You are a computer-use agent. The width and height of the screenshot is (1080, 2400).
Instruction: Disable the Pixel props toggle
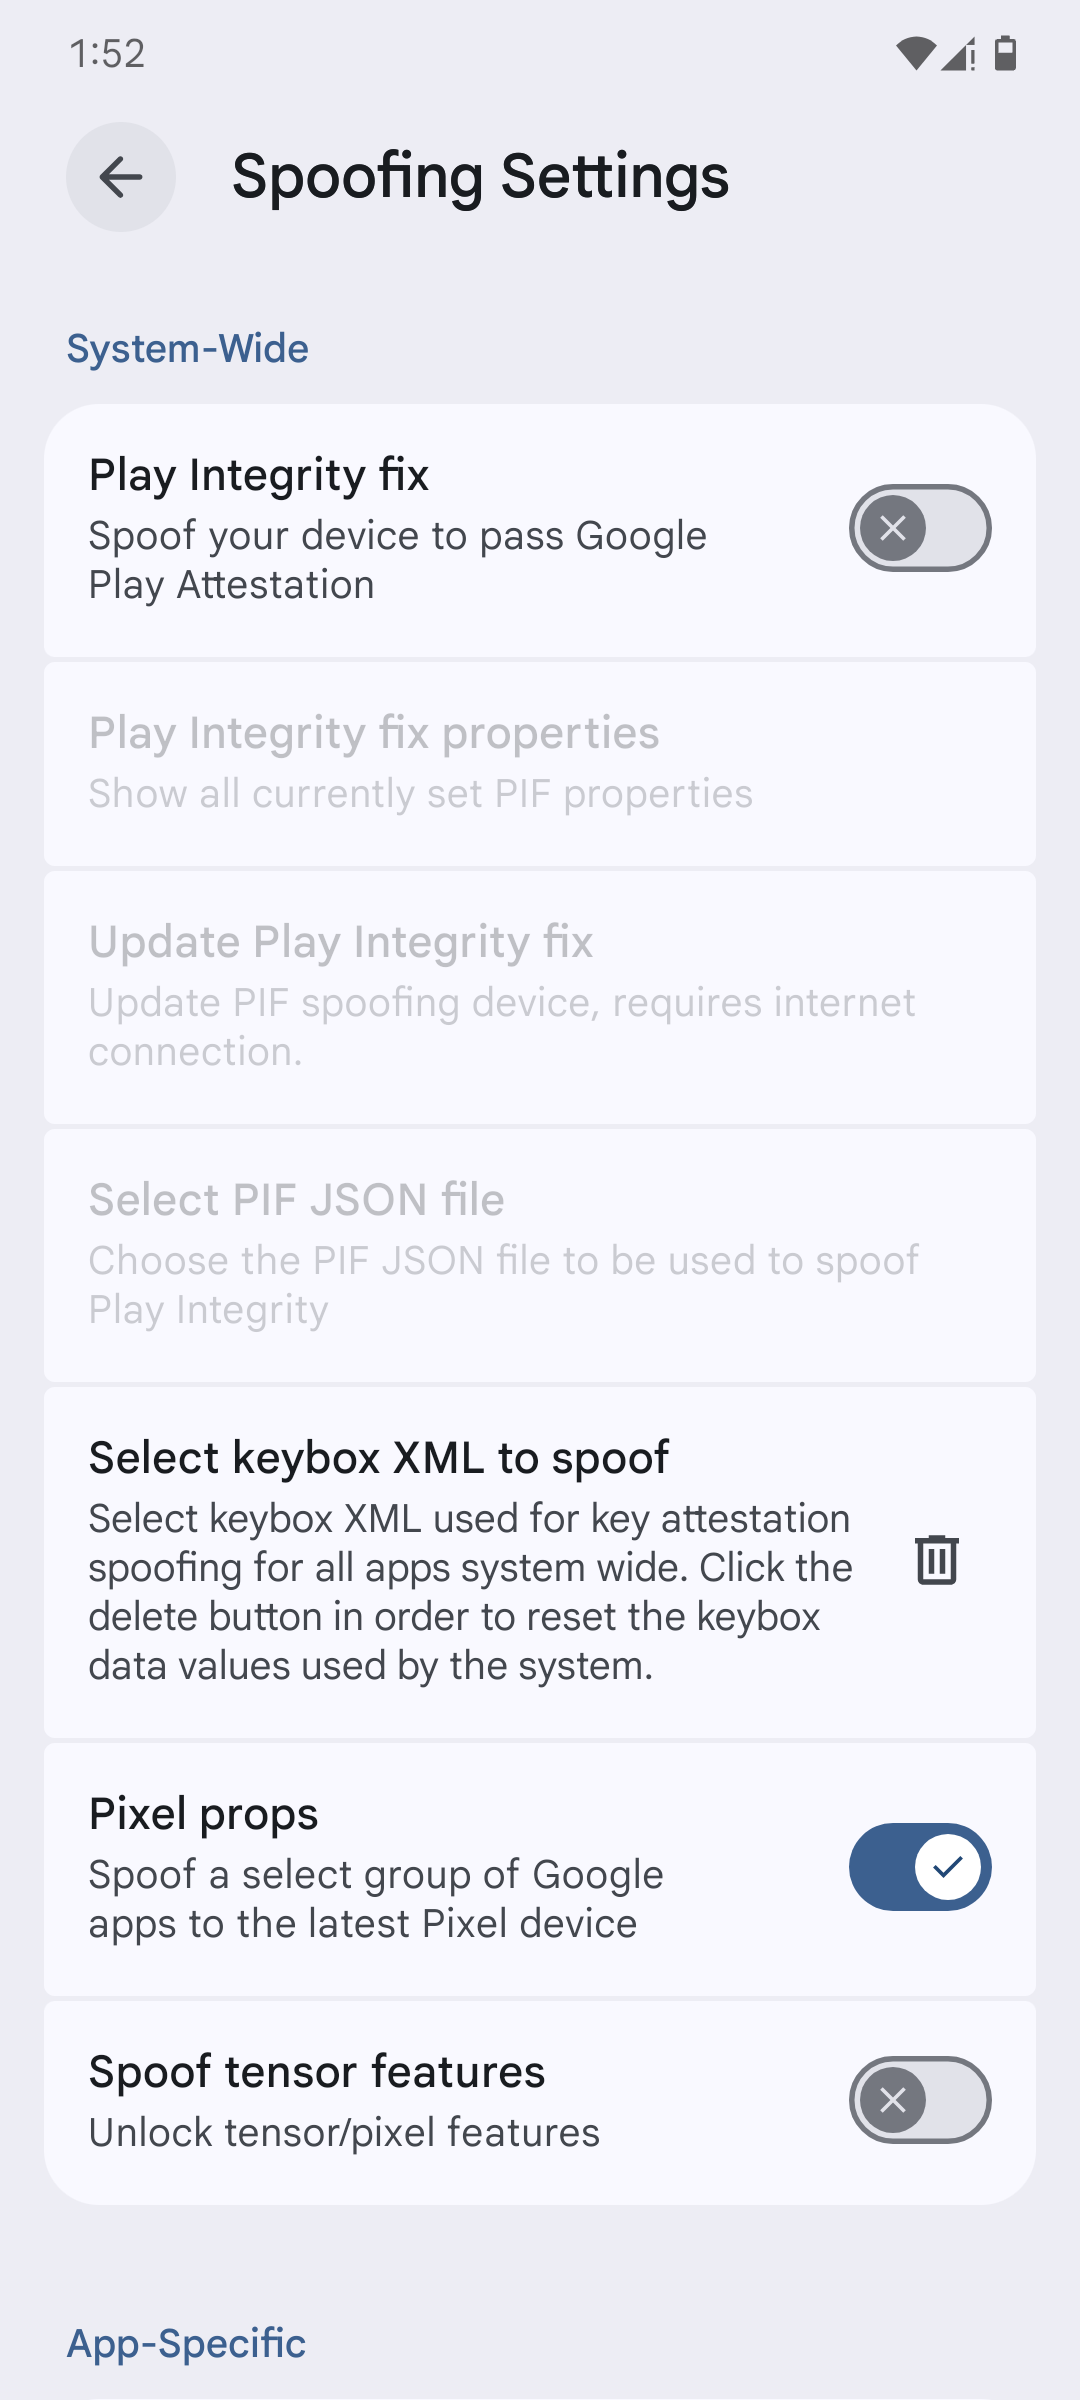point(920,1867)
